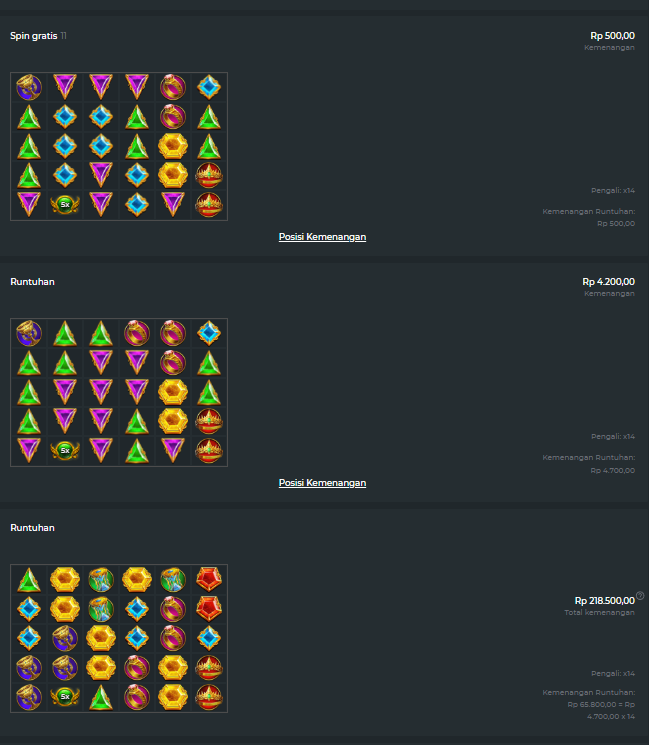Click the Rp 218.500,00 total kemenangan amount
649x745 pixels.
pos(604,601)
